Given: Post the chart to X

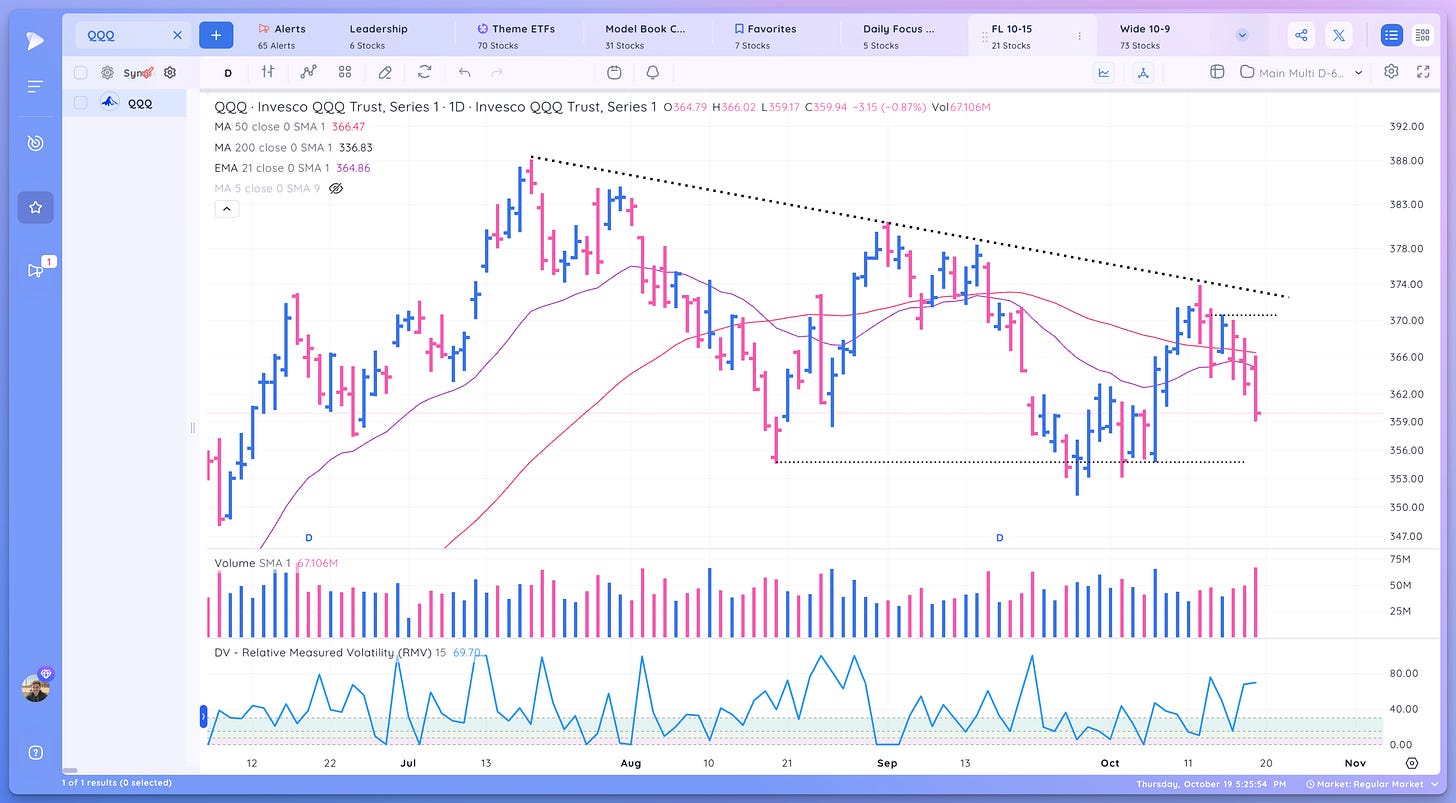Looking at the screenshot, I should (1339, 35).
